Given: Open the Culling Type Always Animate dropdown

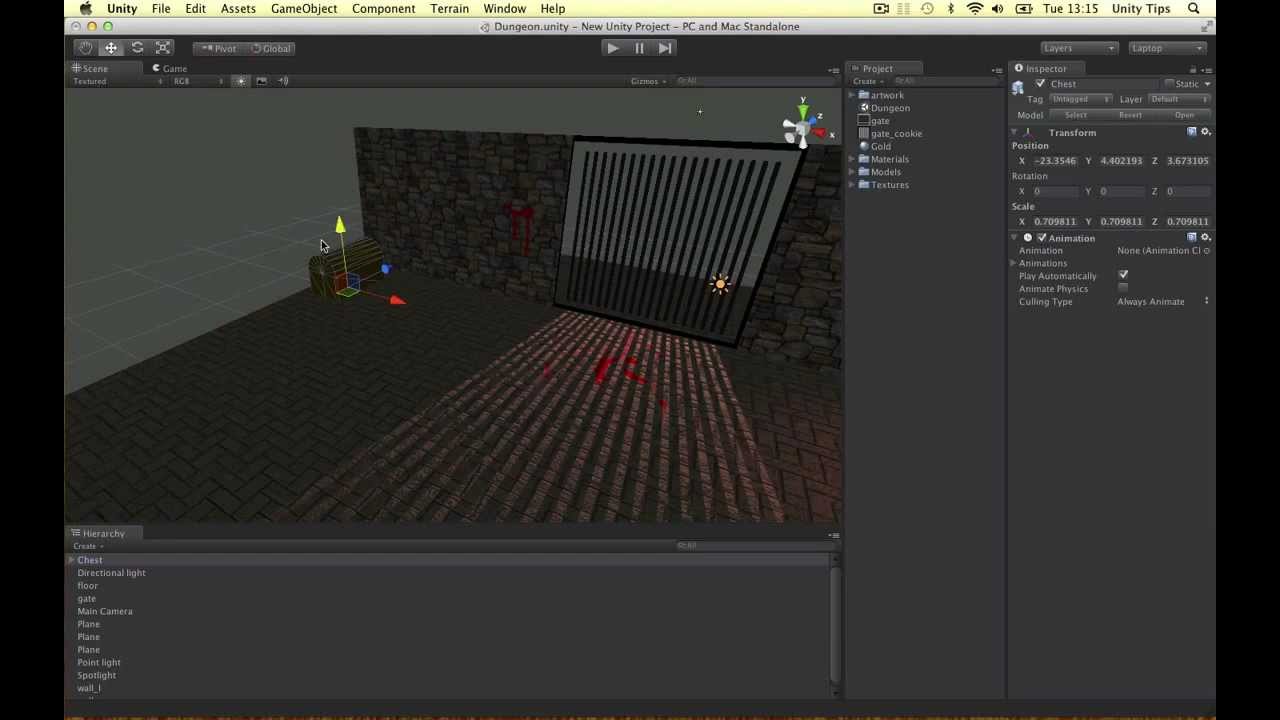Looking at the screenshot, I should pyautogui.click(x=1163, y=302).
